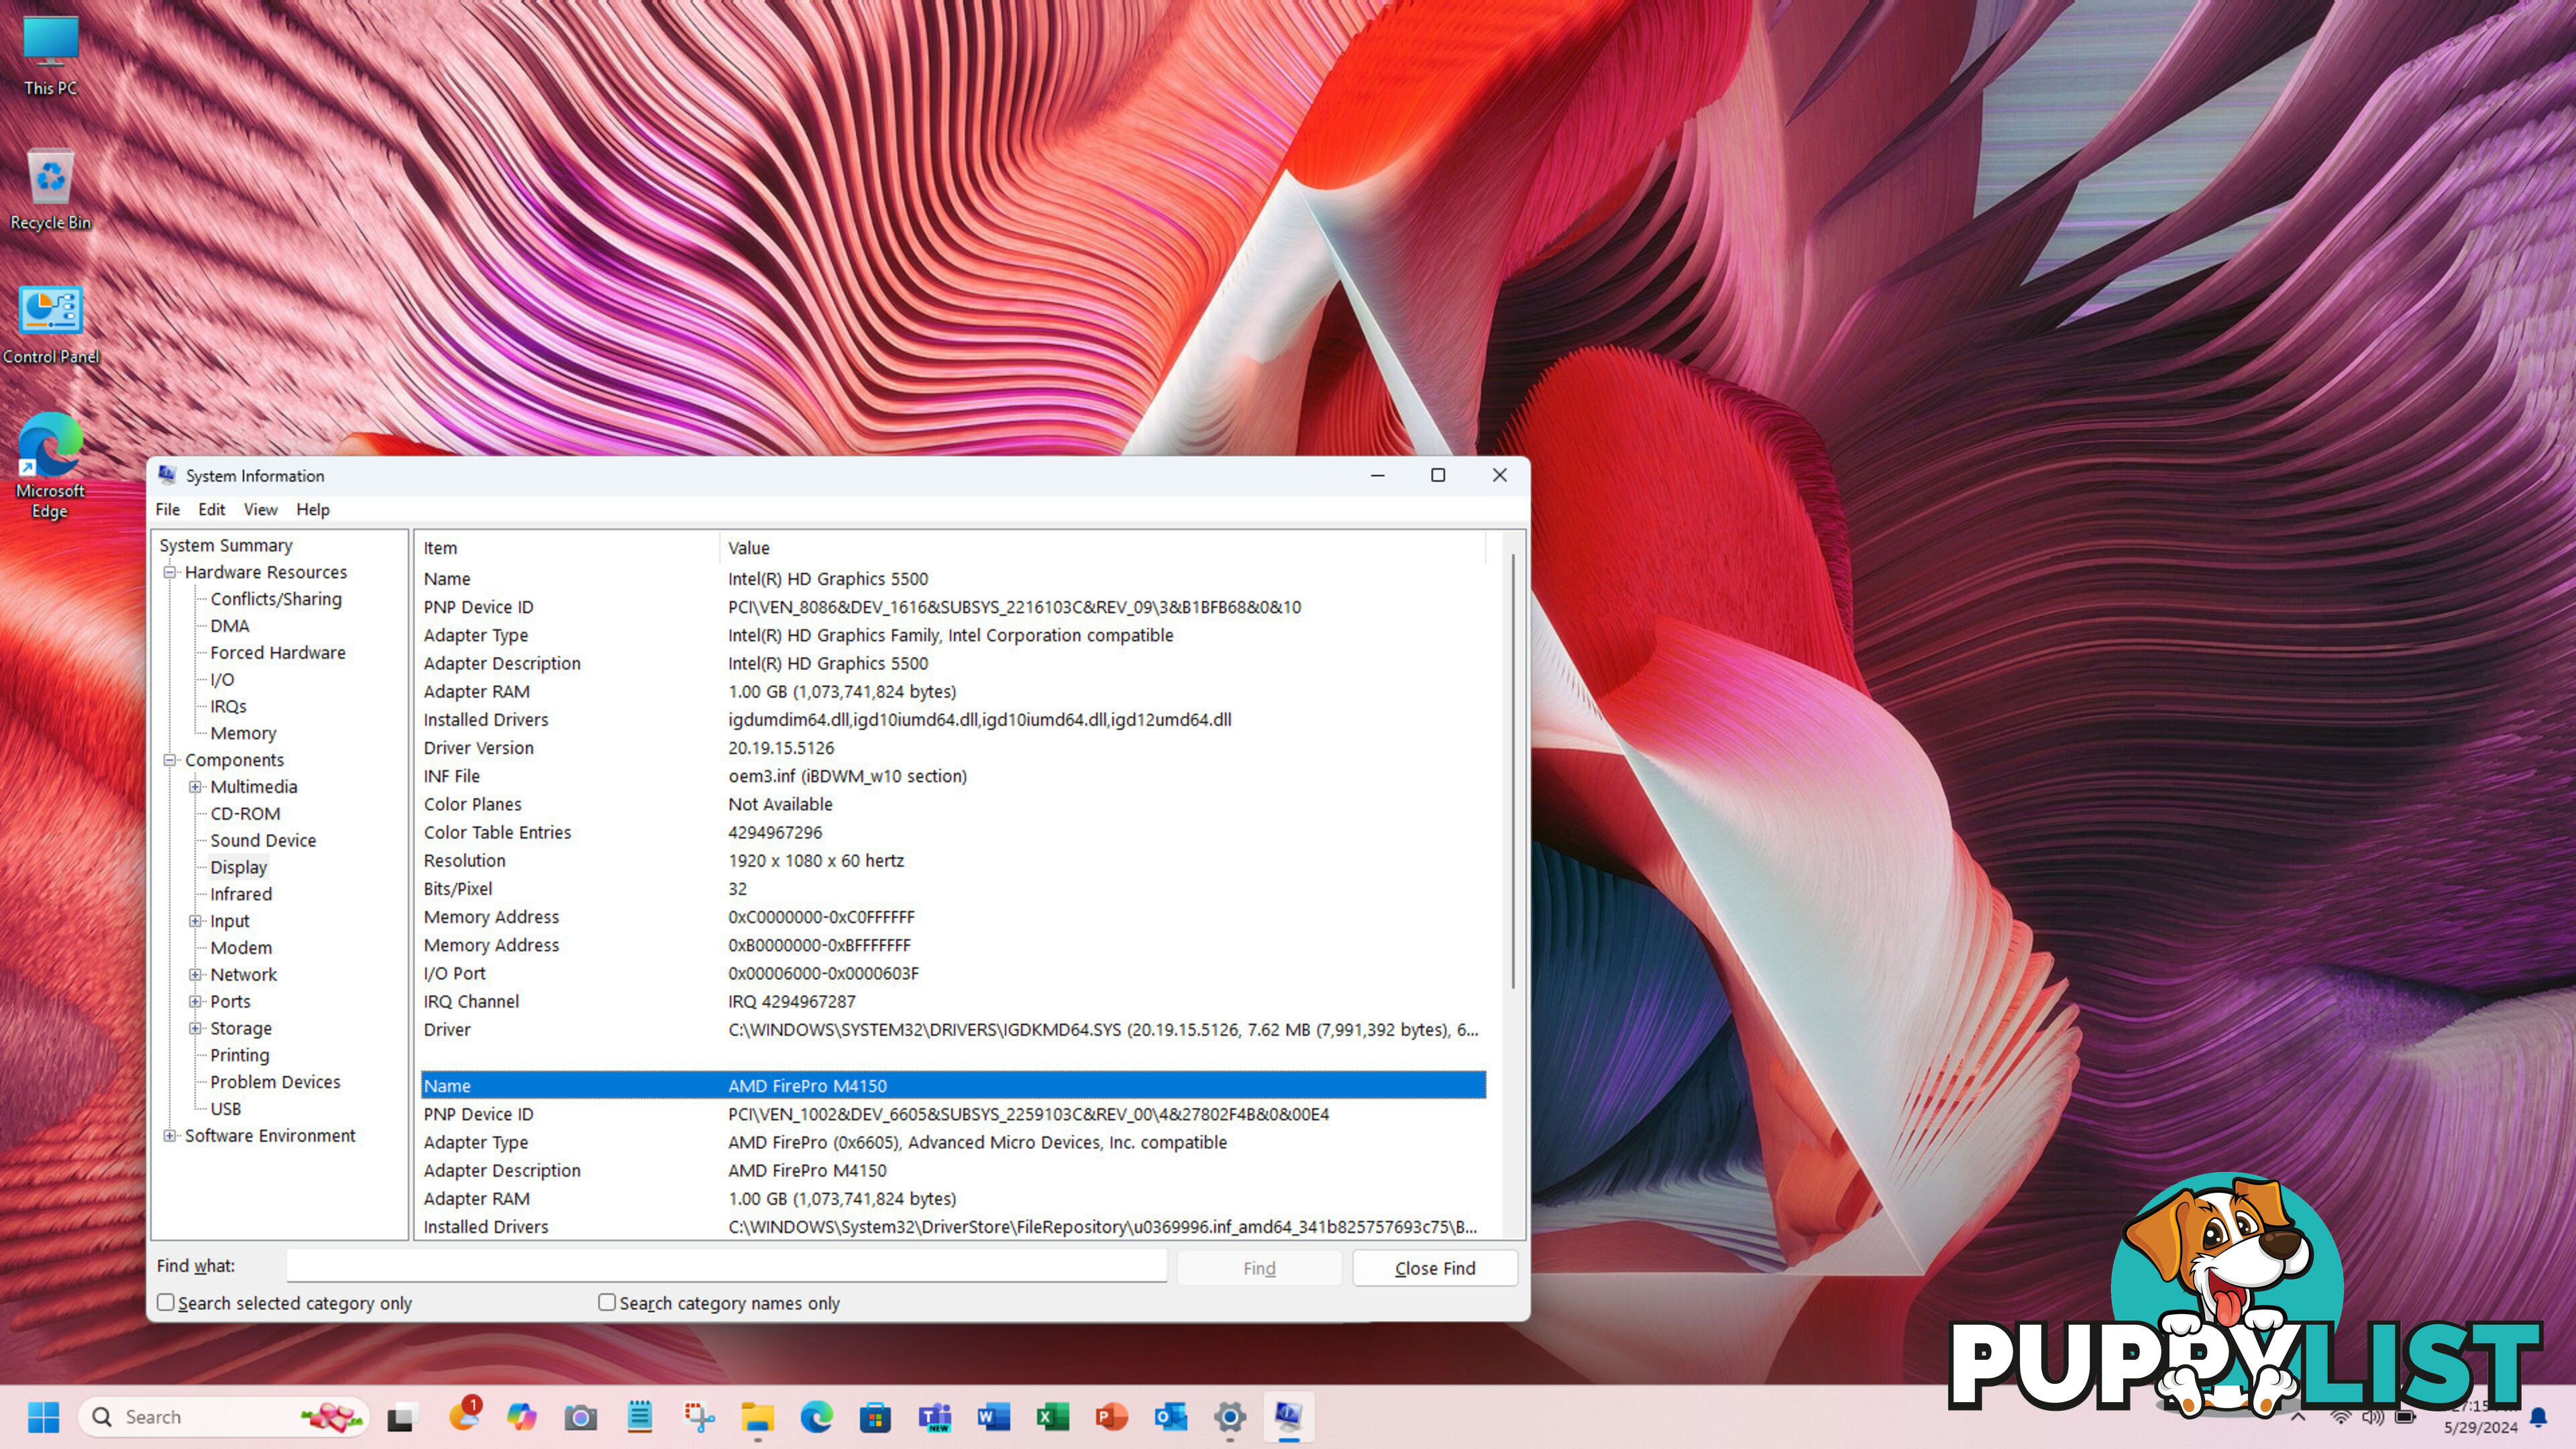Select the IRQs tree item

(x=228, y=706)
